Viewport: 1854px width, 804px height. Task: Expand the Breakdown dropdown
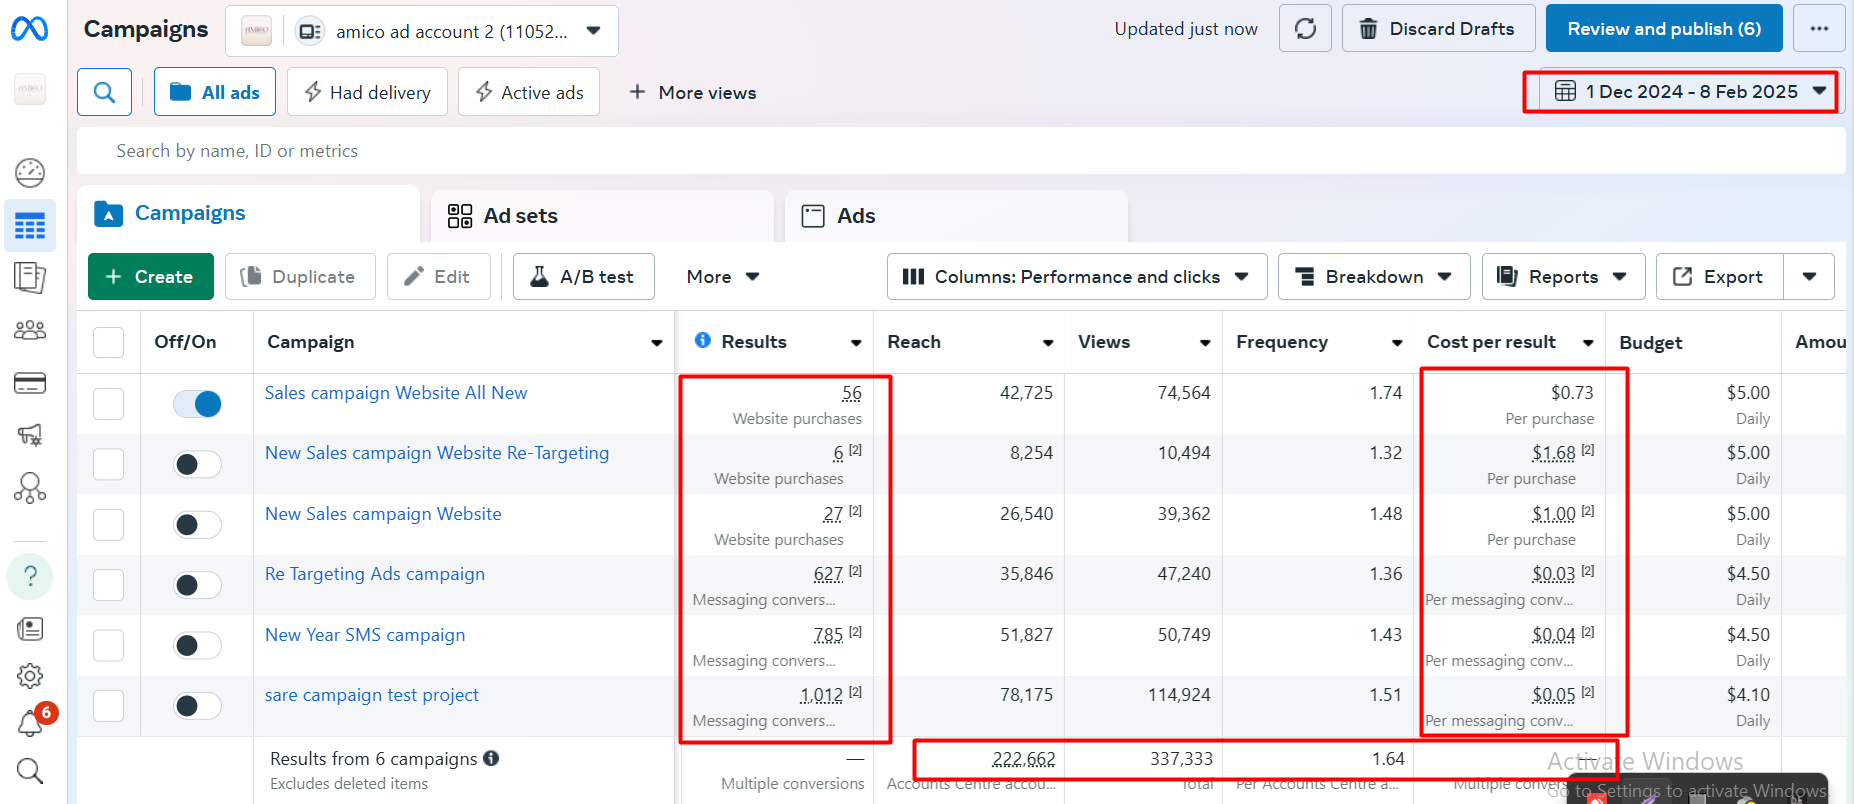[x=1373, y=277]
